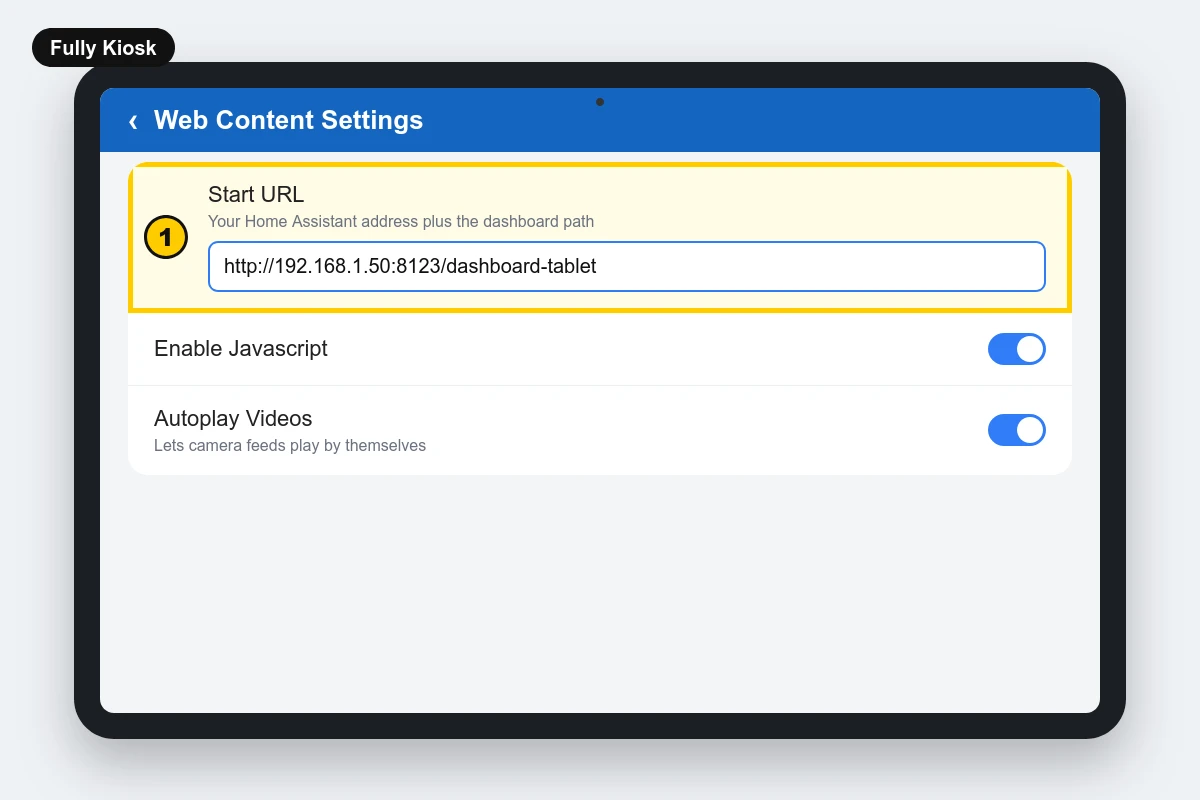Click the Fully Kiosk label badge
This screenshot has width=1200, height=800.
(x=103, y=48)
